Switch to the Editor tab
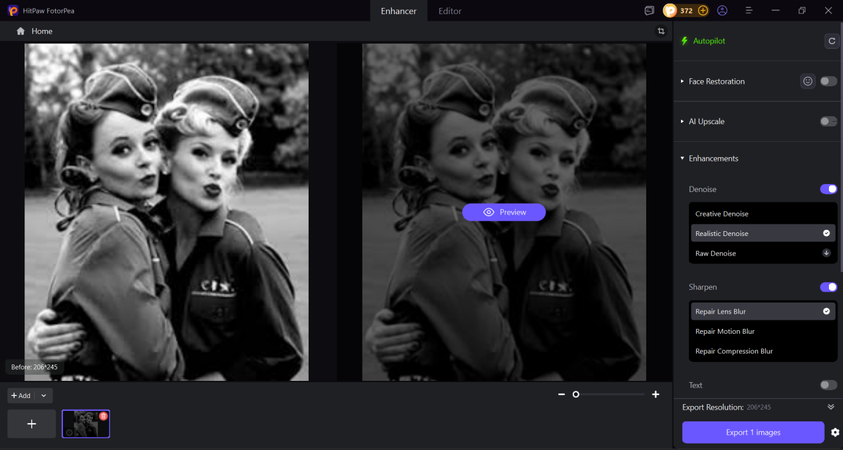Viewport: 843px width, 450px height. [450, 11]
